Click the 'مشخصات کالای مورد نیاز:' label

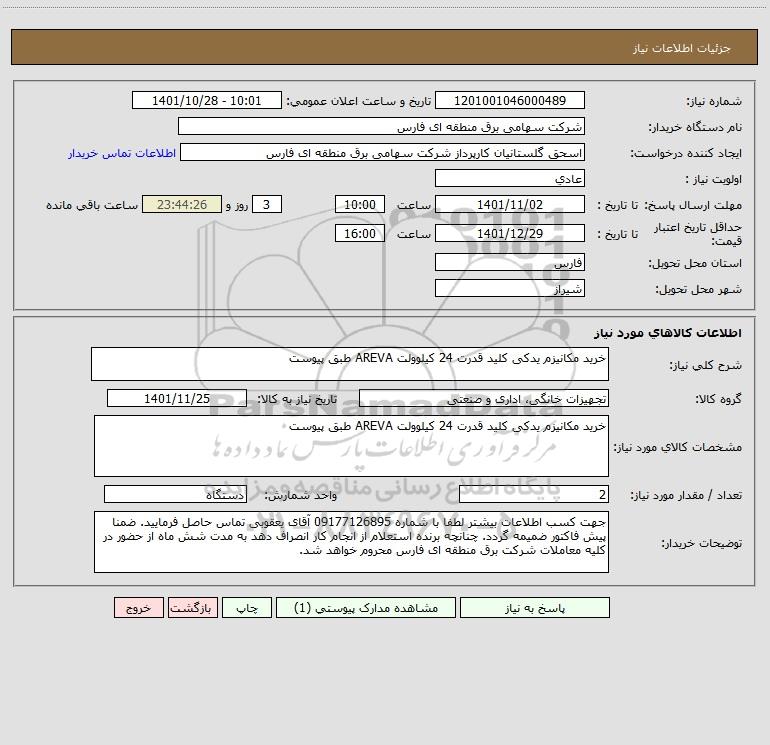pos(678,447)
